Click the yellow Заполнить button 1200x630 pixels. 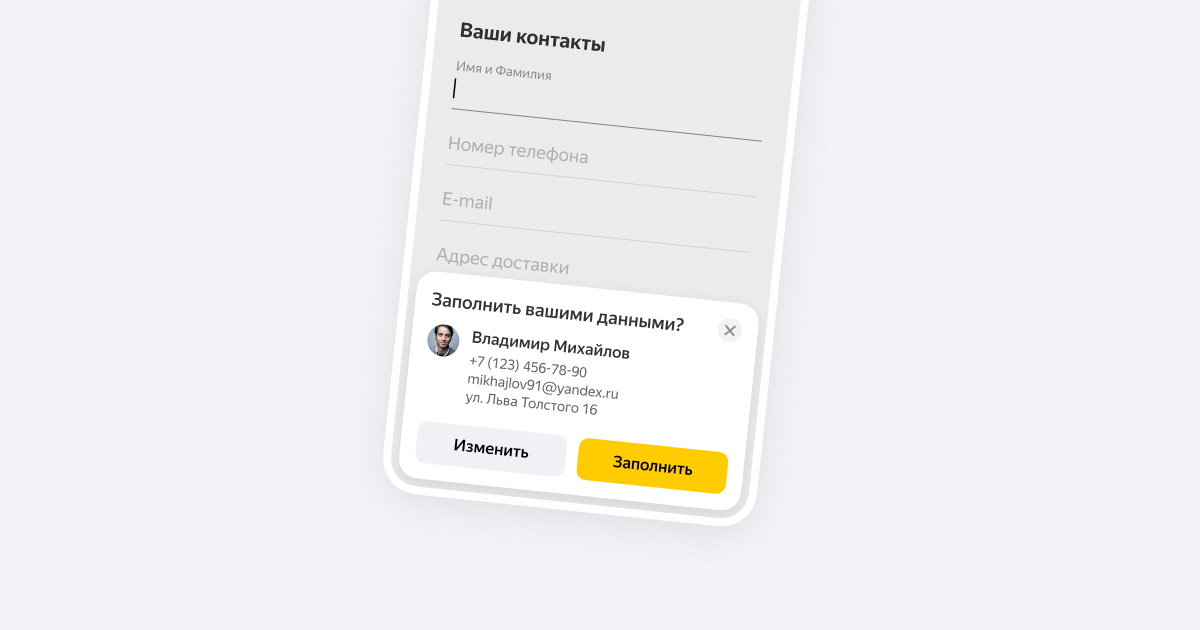click(652, 466)
